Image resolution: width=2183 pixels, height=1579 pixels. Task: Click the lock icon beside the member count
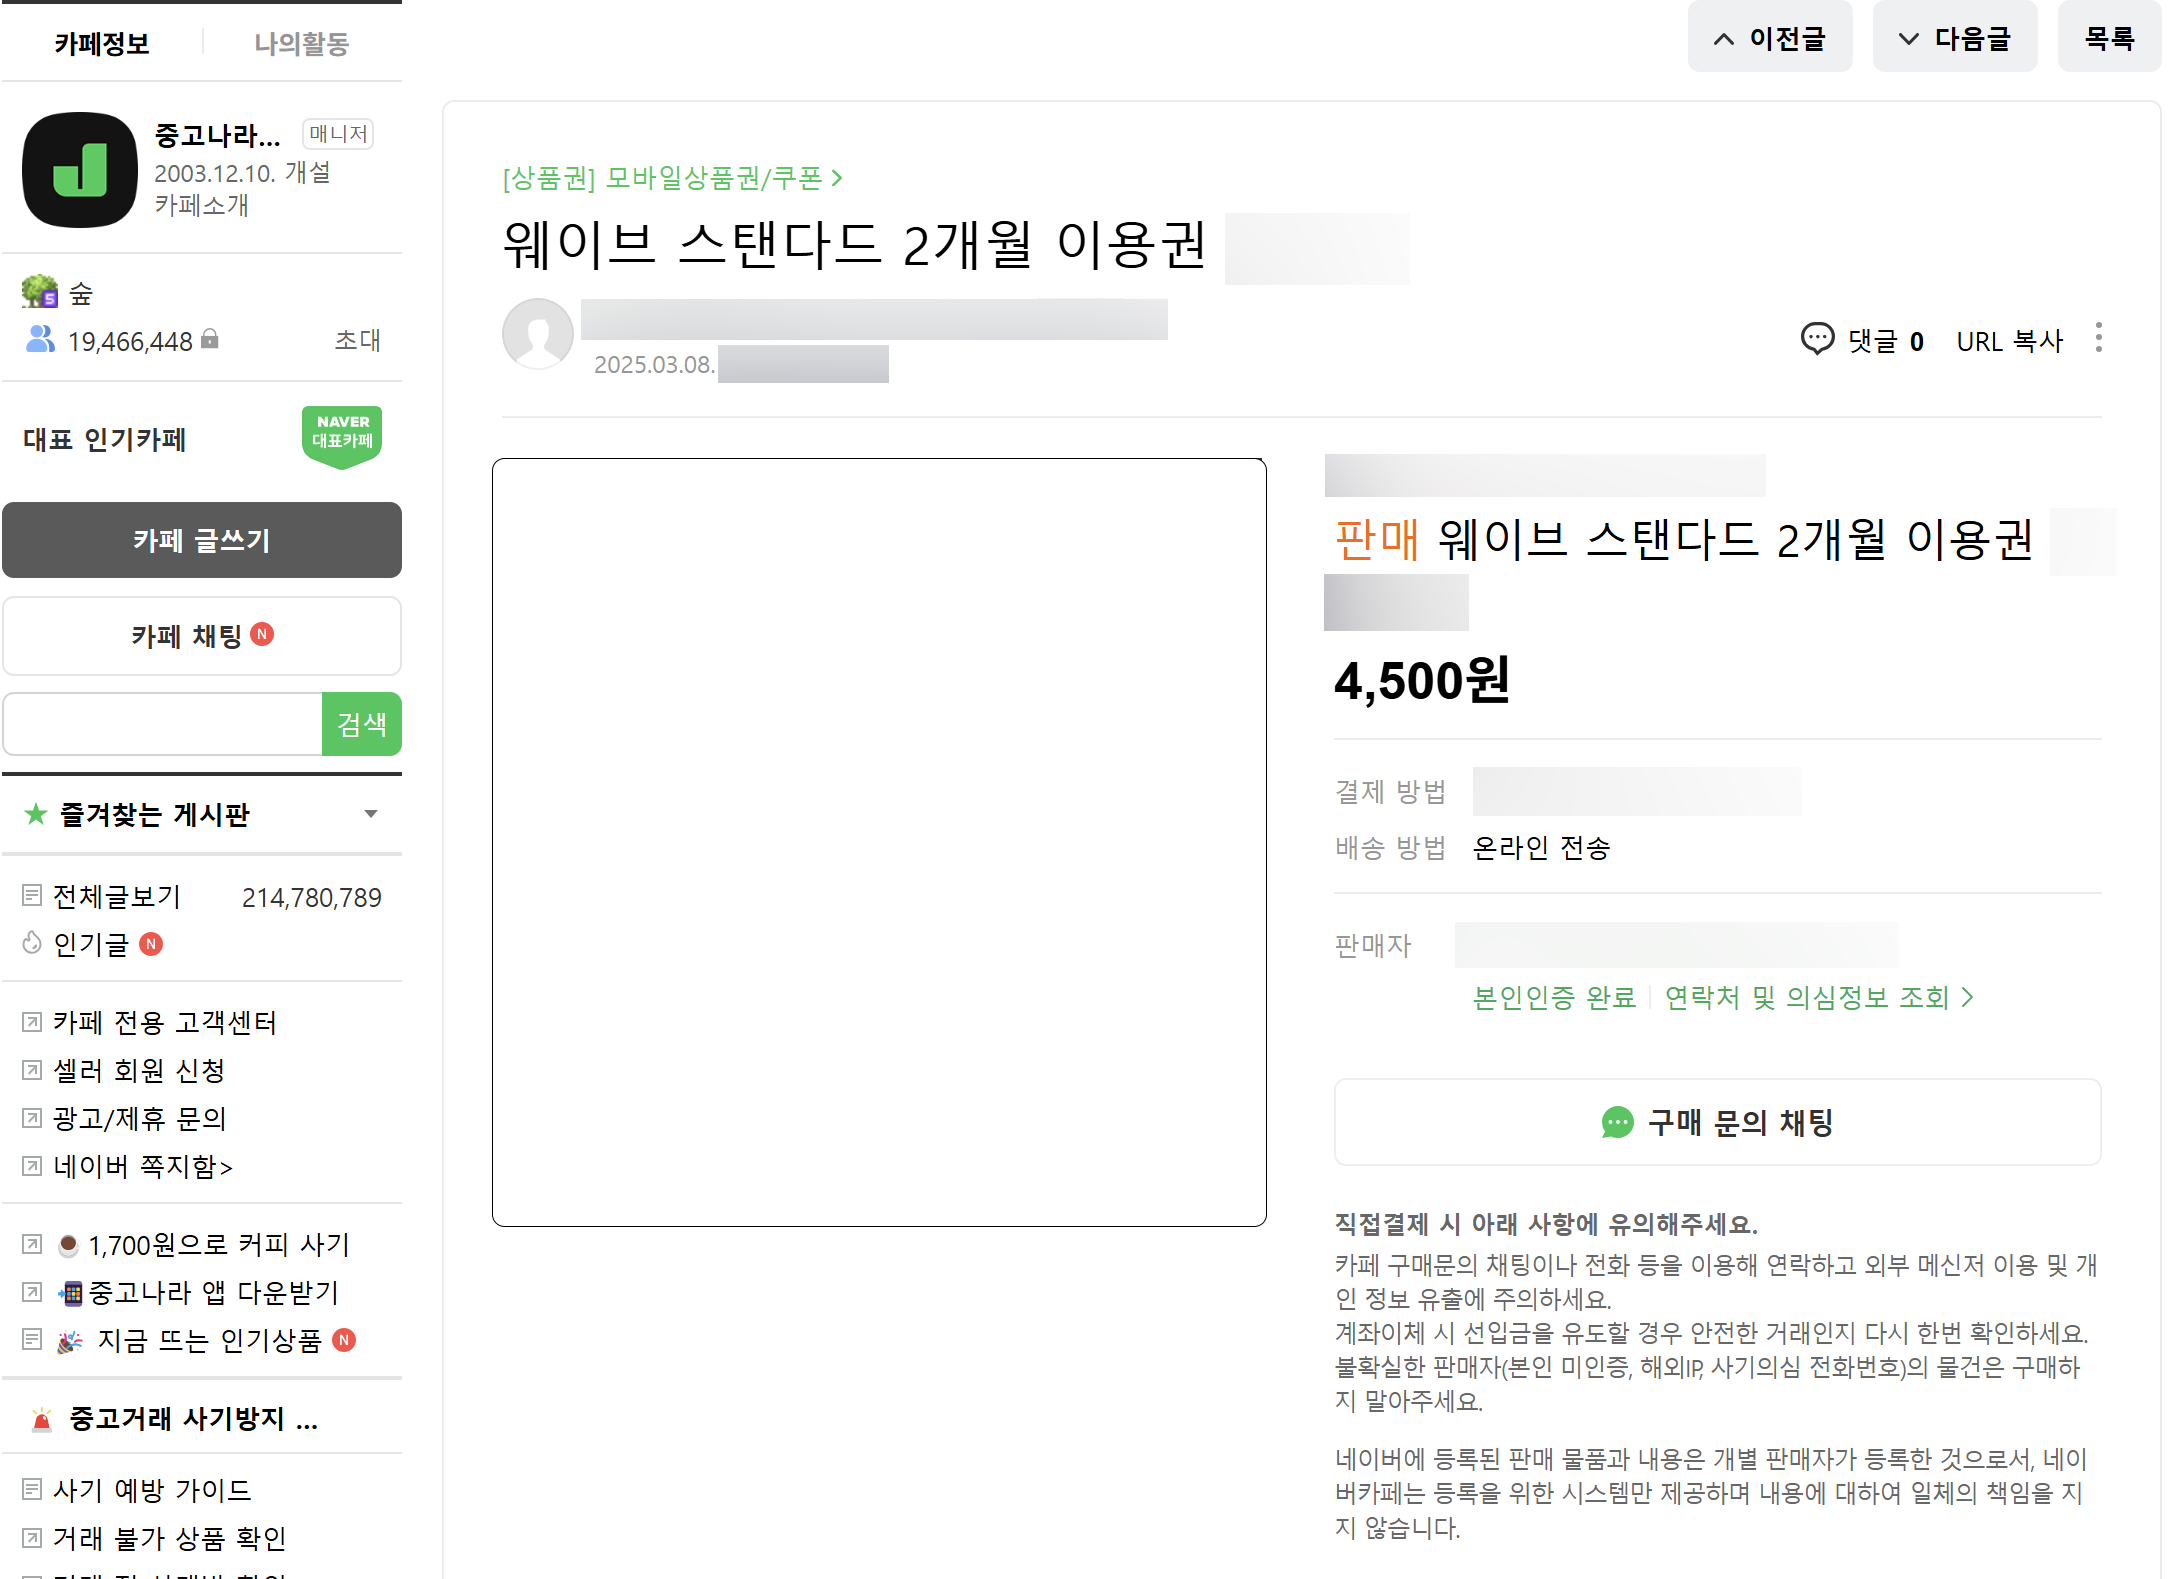click(x=210, y=339)
